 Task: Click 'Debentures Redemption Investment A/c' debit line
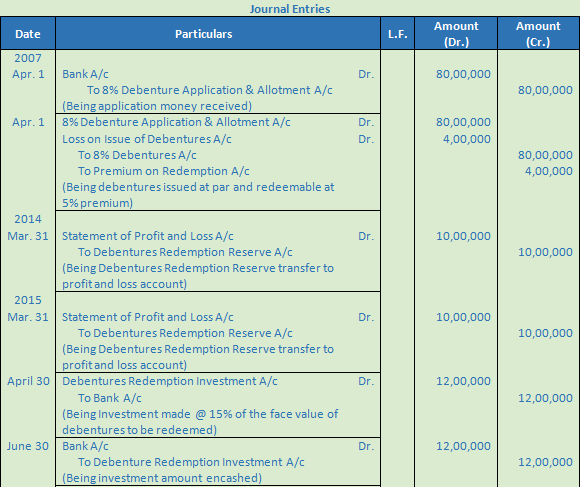[x=170, y=381]
